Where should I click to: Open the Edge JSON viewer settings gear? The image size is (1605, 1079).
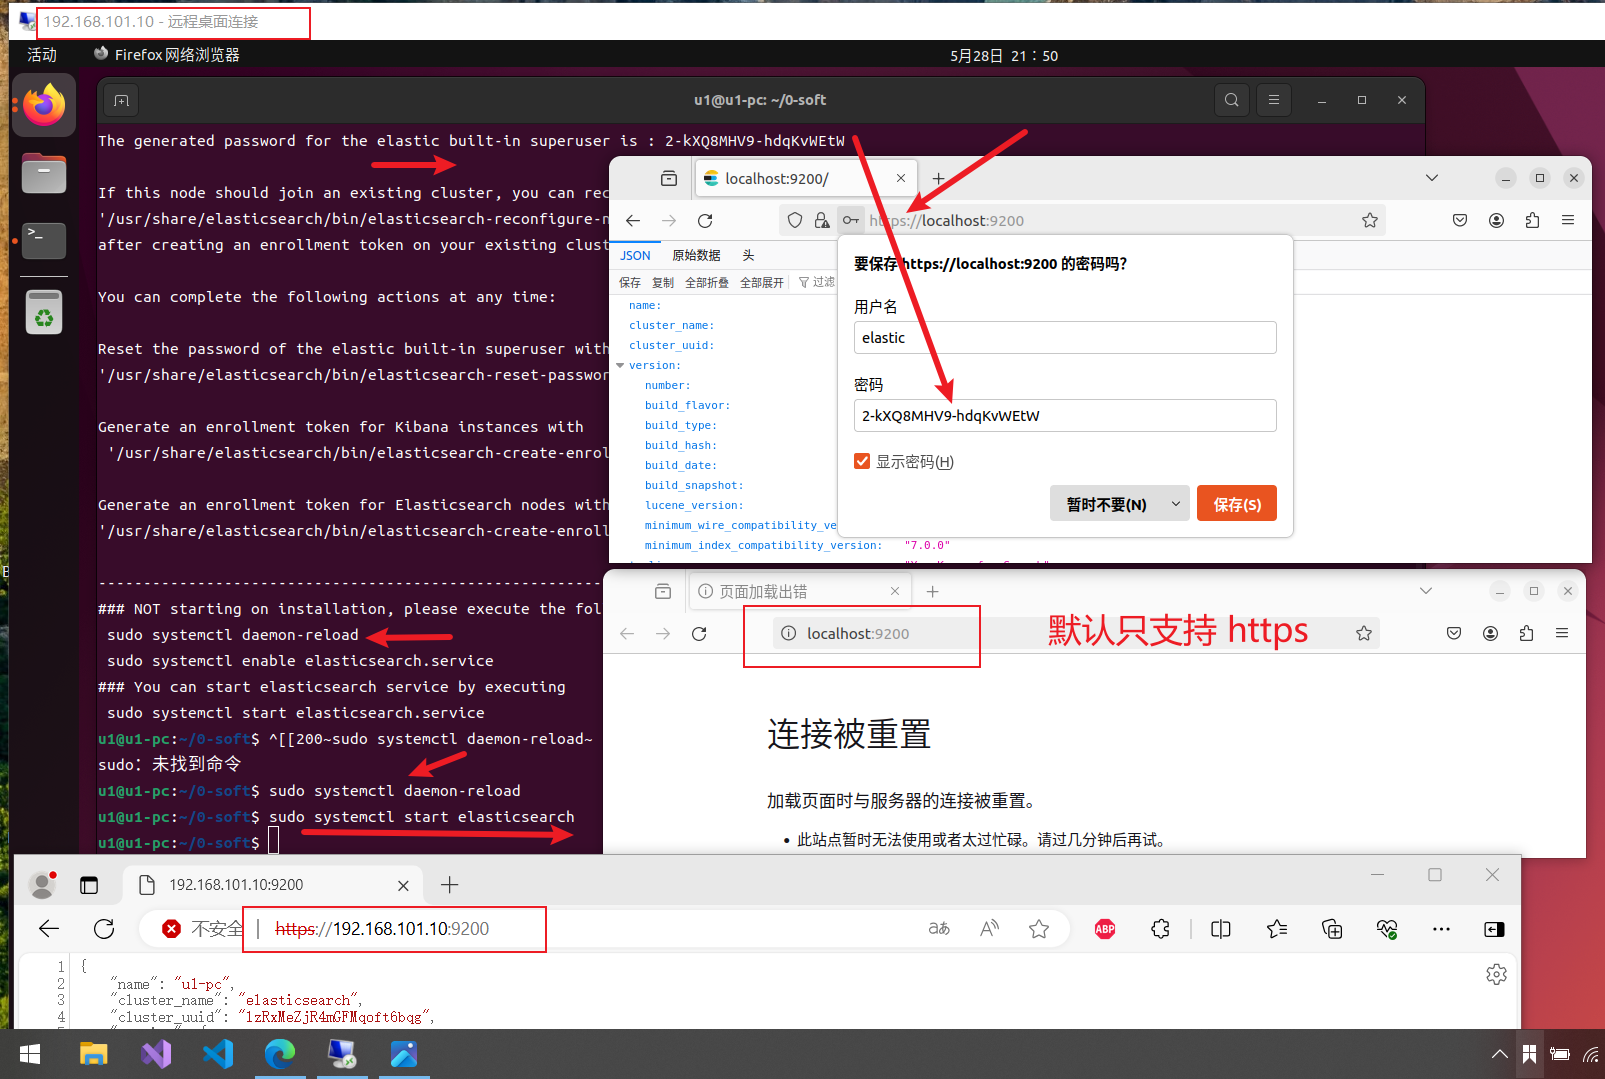pos(1496,974)
